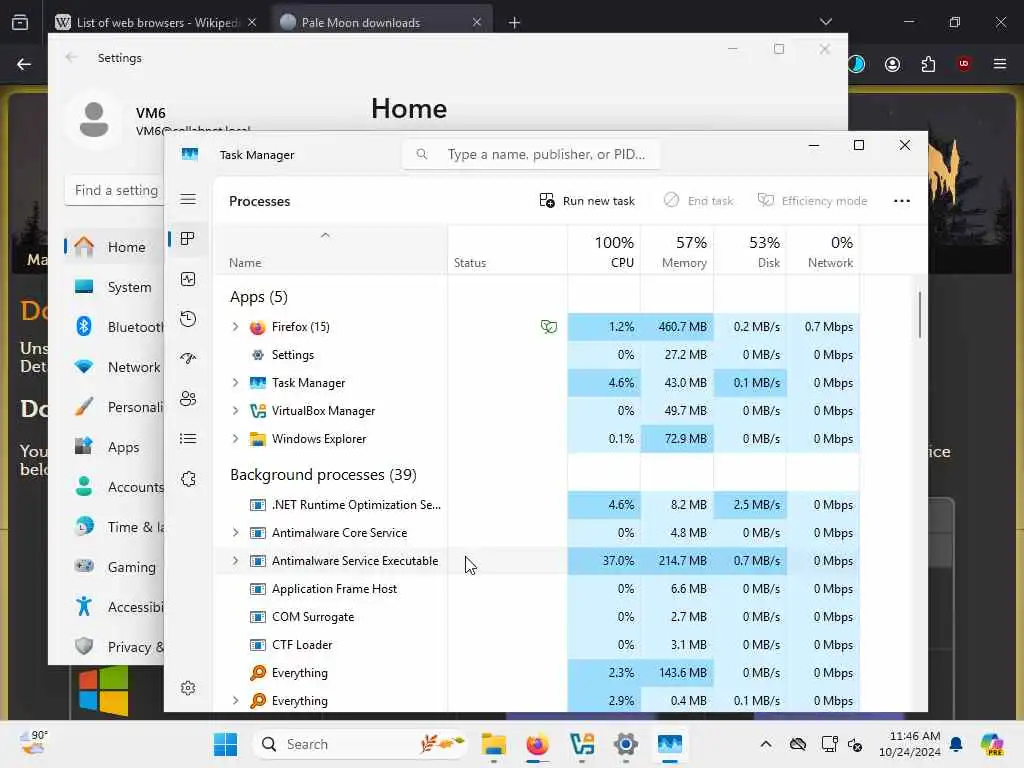Sort processes by Memory column header
This screenshot has height=768, width=1024.
[677, 250]
